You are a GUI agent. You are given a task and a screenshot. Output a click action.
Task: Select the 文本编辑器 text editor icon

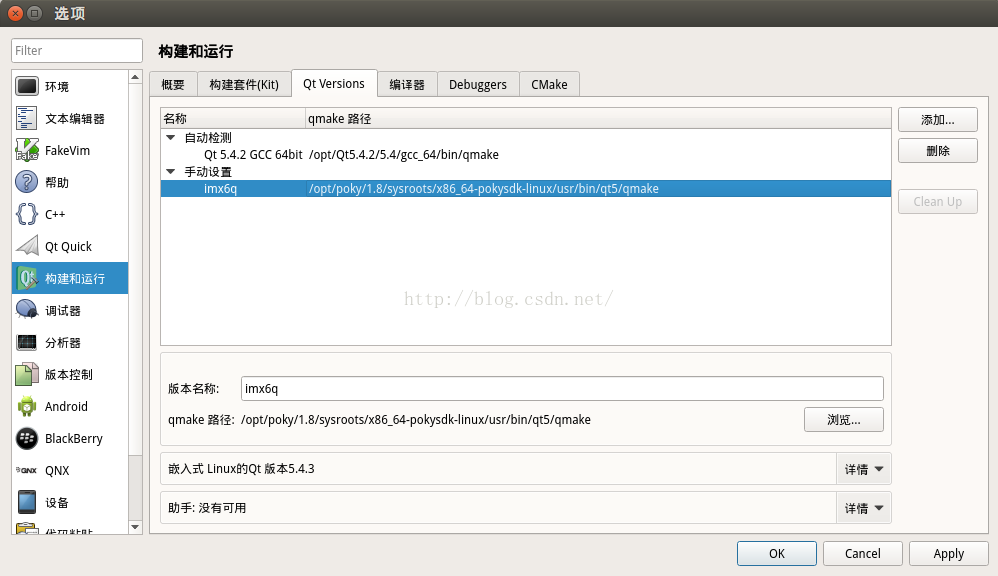click(27, 118)
